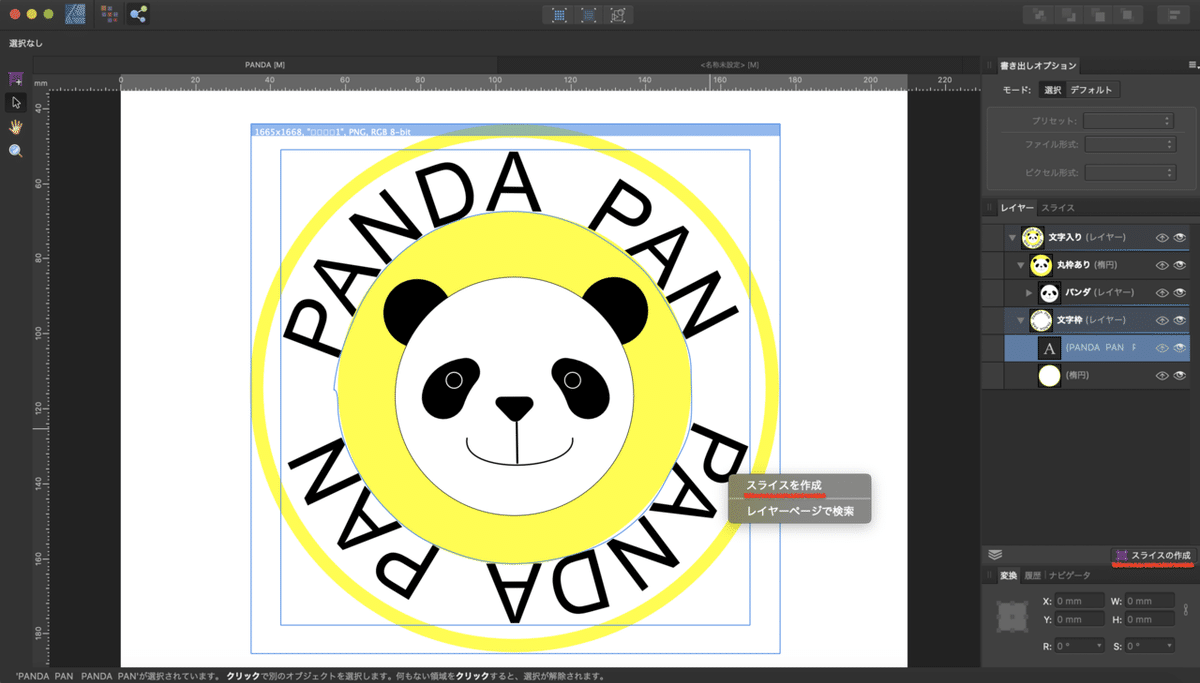Viewport: 1200px width, 683px height.
Task: Switch to the スライス tab
Action: pos(1057,207)
